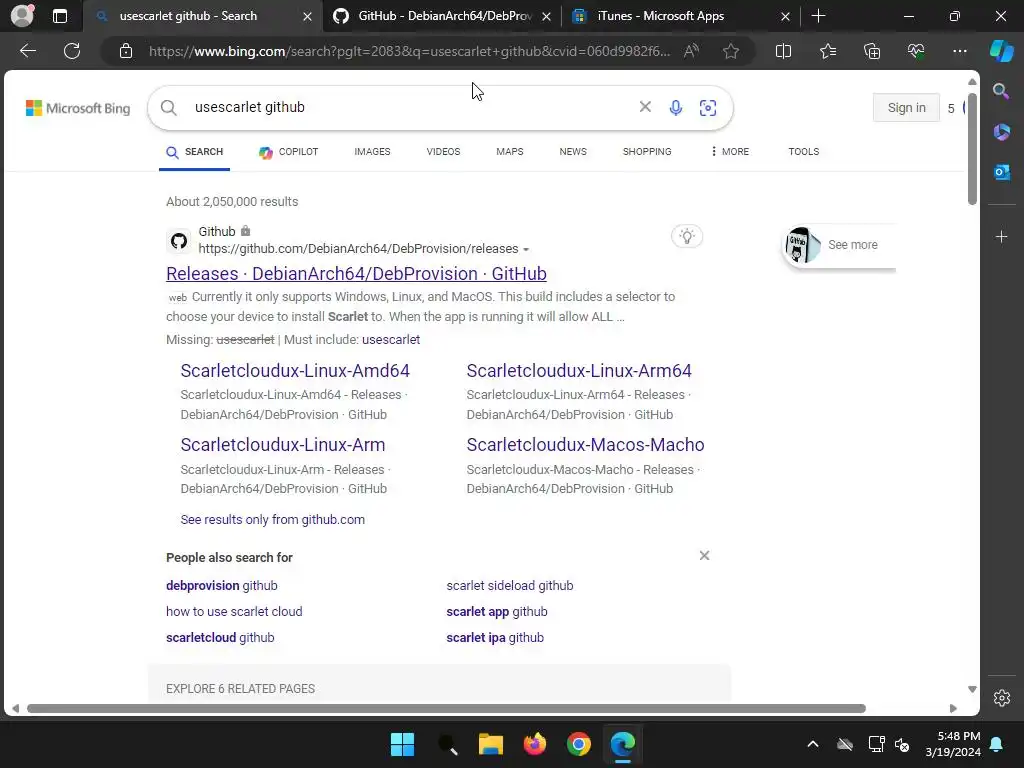Click the Sign in button
This screenshot has width=1024, height=768.
(x=906, y=108)
